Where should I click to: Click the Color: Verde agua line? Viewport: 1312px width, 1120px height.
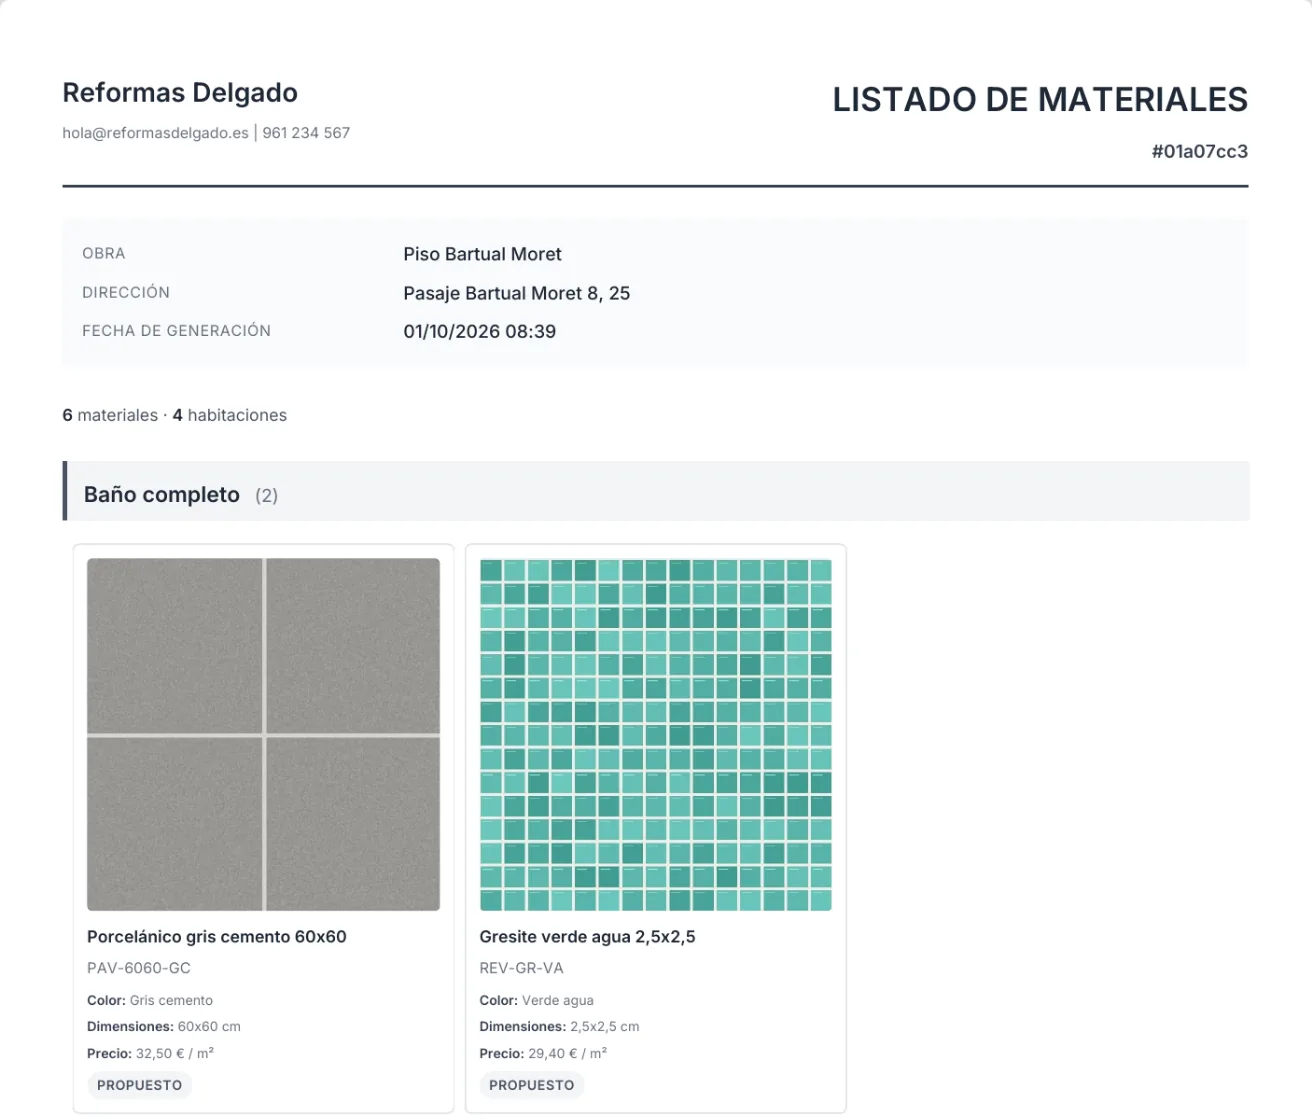[536, 1000]
